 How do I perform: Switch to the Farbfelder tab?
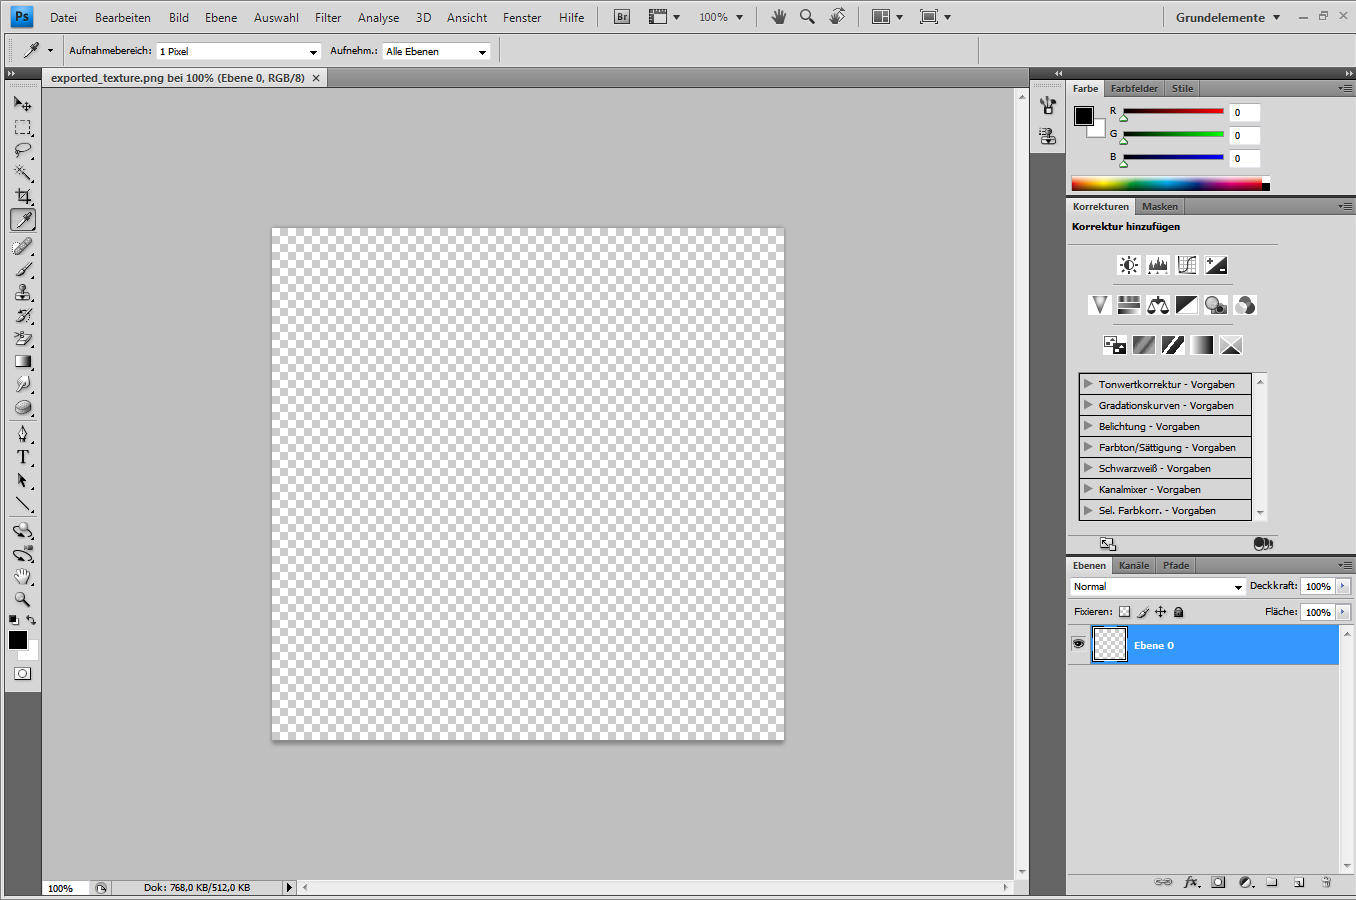pos(1134,88)
